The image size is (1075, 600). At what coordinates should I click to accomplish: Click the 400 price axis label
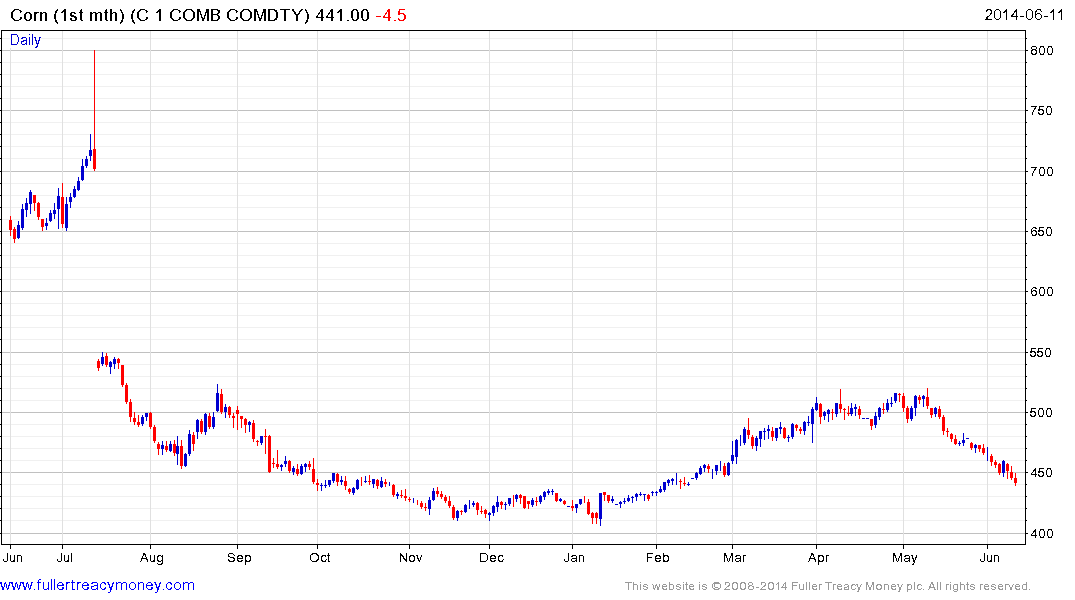[x=1041, y=533]
